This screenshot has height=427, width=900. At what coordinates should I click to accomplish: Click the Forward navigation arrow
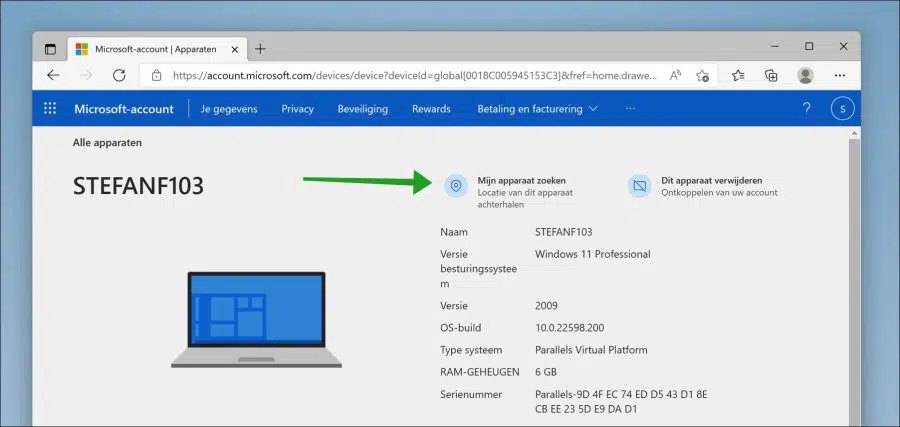pyautogui.click(x=86, y=75)
